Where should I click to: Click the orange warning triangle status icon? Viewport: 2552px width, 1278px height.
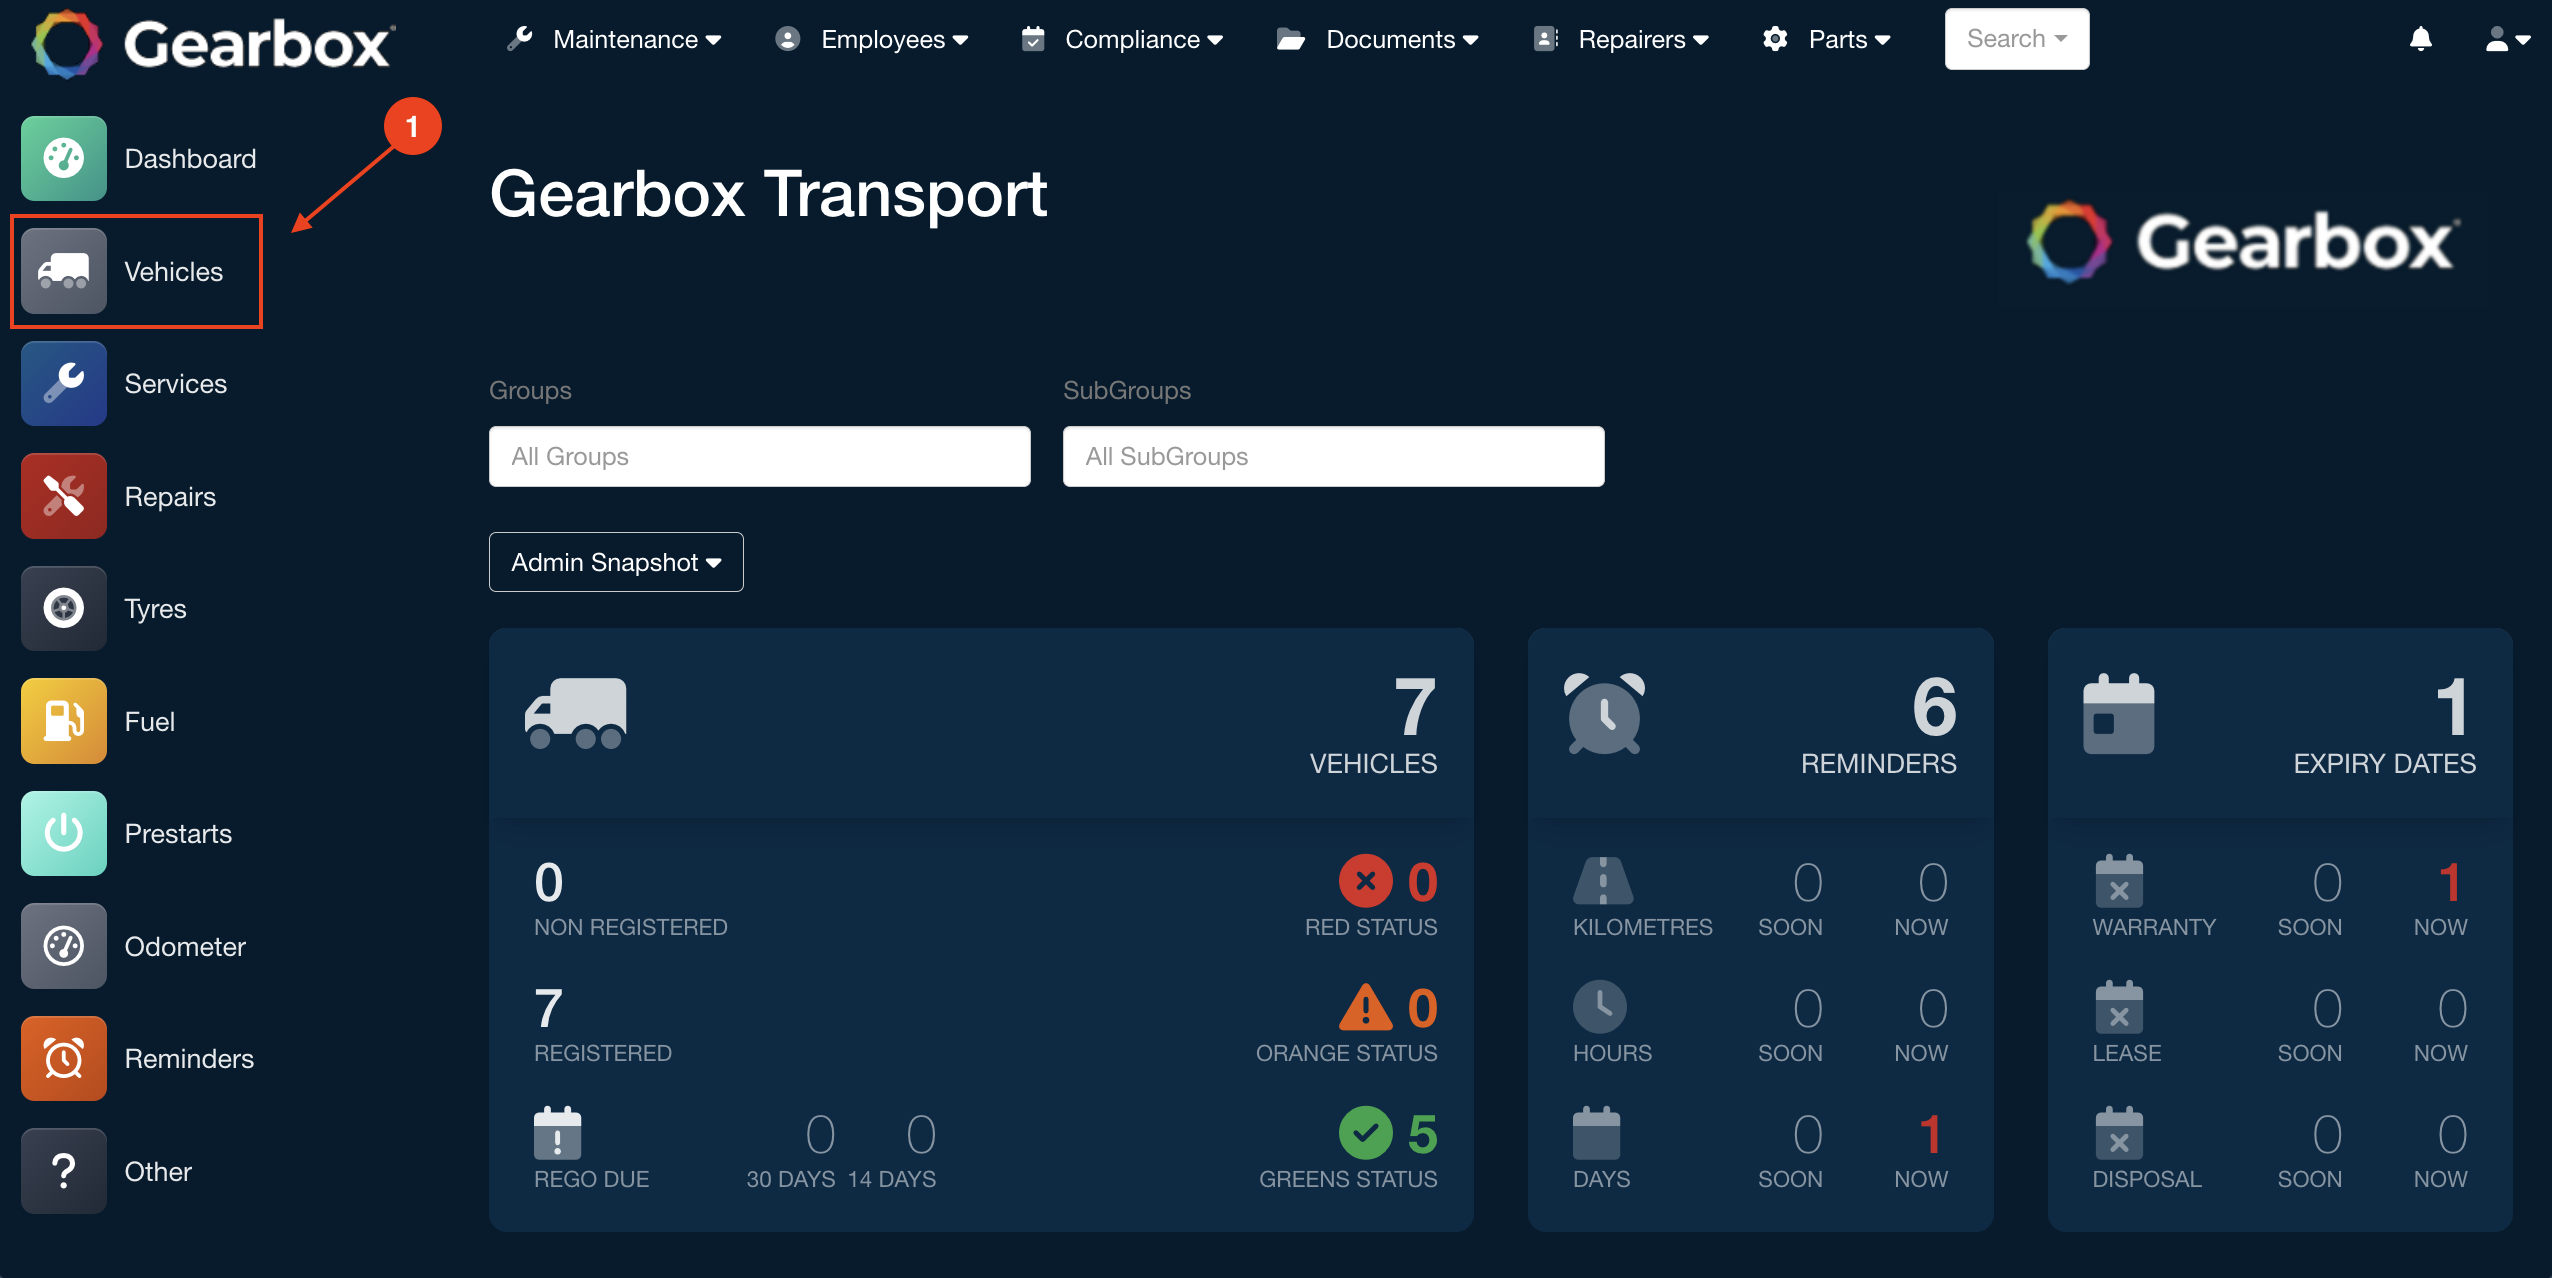pyautogui.click(x=1365, y=1007)
